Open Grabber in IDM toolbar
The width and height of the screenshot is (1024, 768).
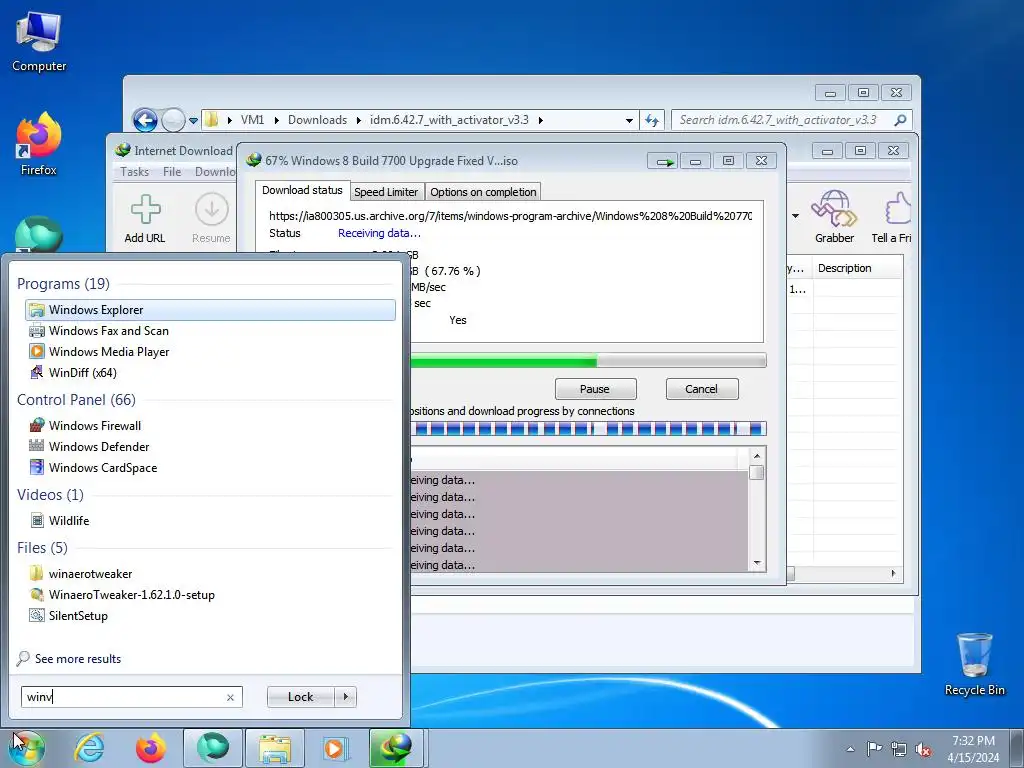834,217
